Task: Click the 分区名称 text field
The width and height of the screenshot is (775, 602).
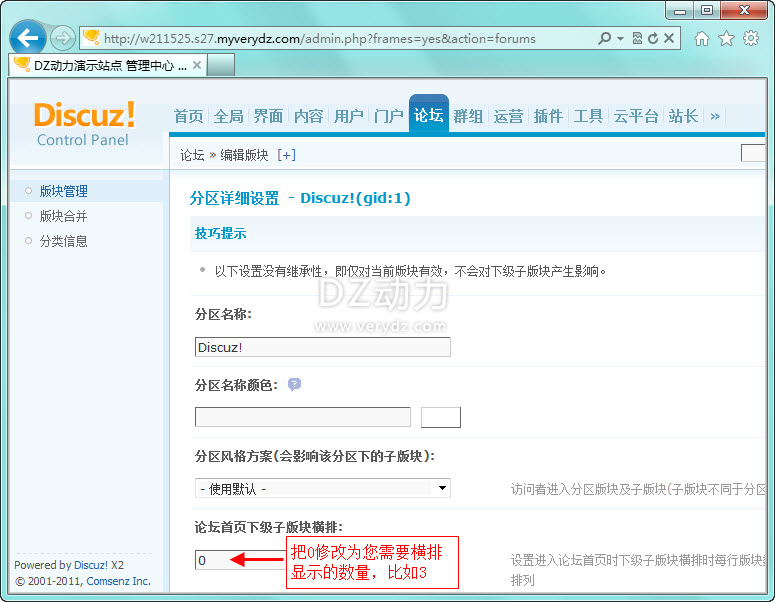Action: point(322,347)
